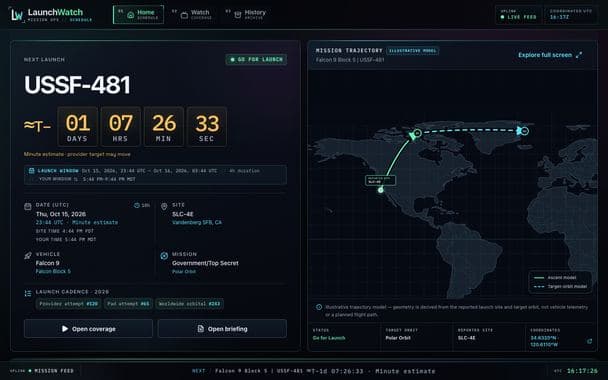This screenshot has width=608, height=380.
Task: Click the MISSION orbit icon
Action: tap(164, 256)
